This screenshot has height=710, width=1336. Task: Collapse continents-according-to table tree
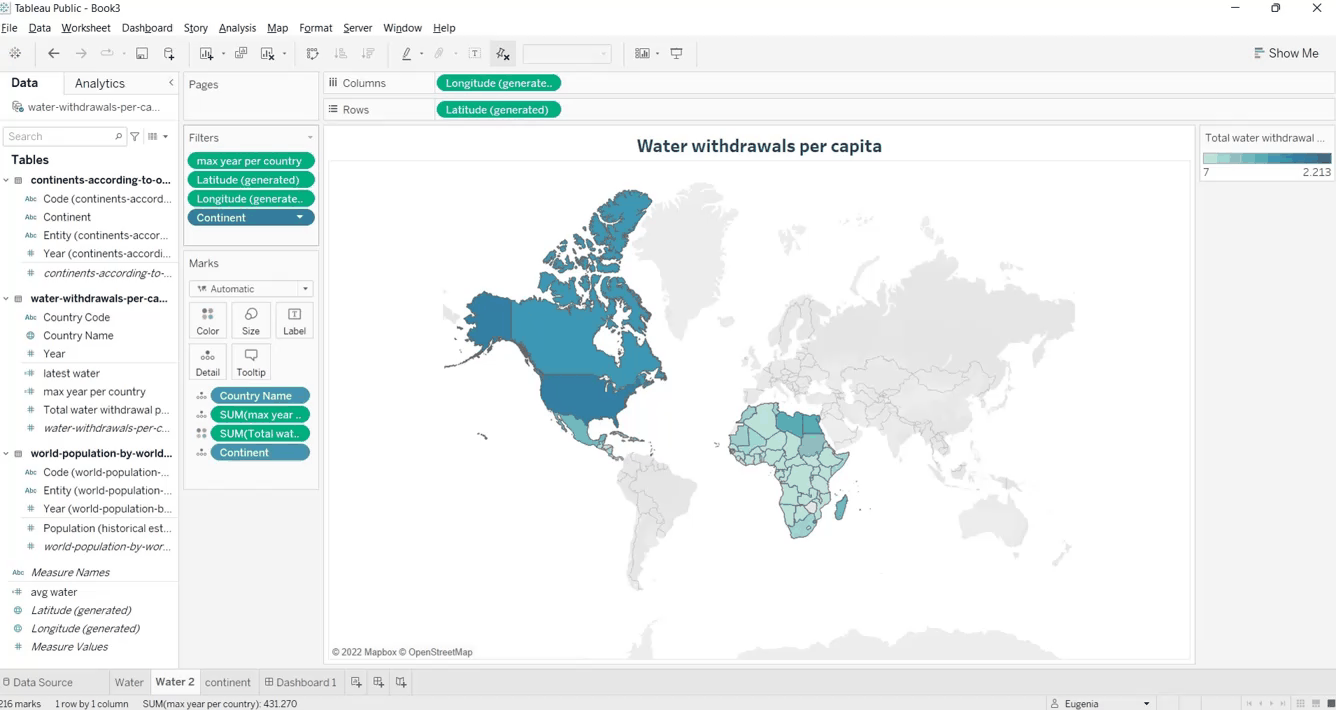(x=6, y=180)
